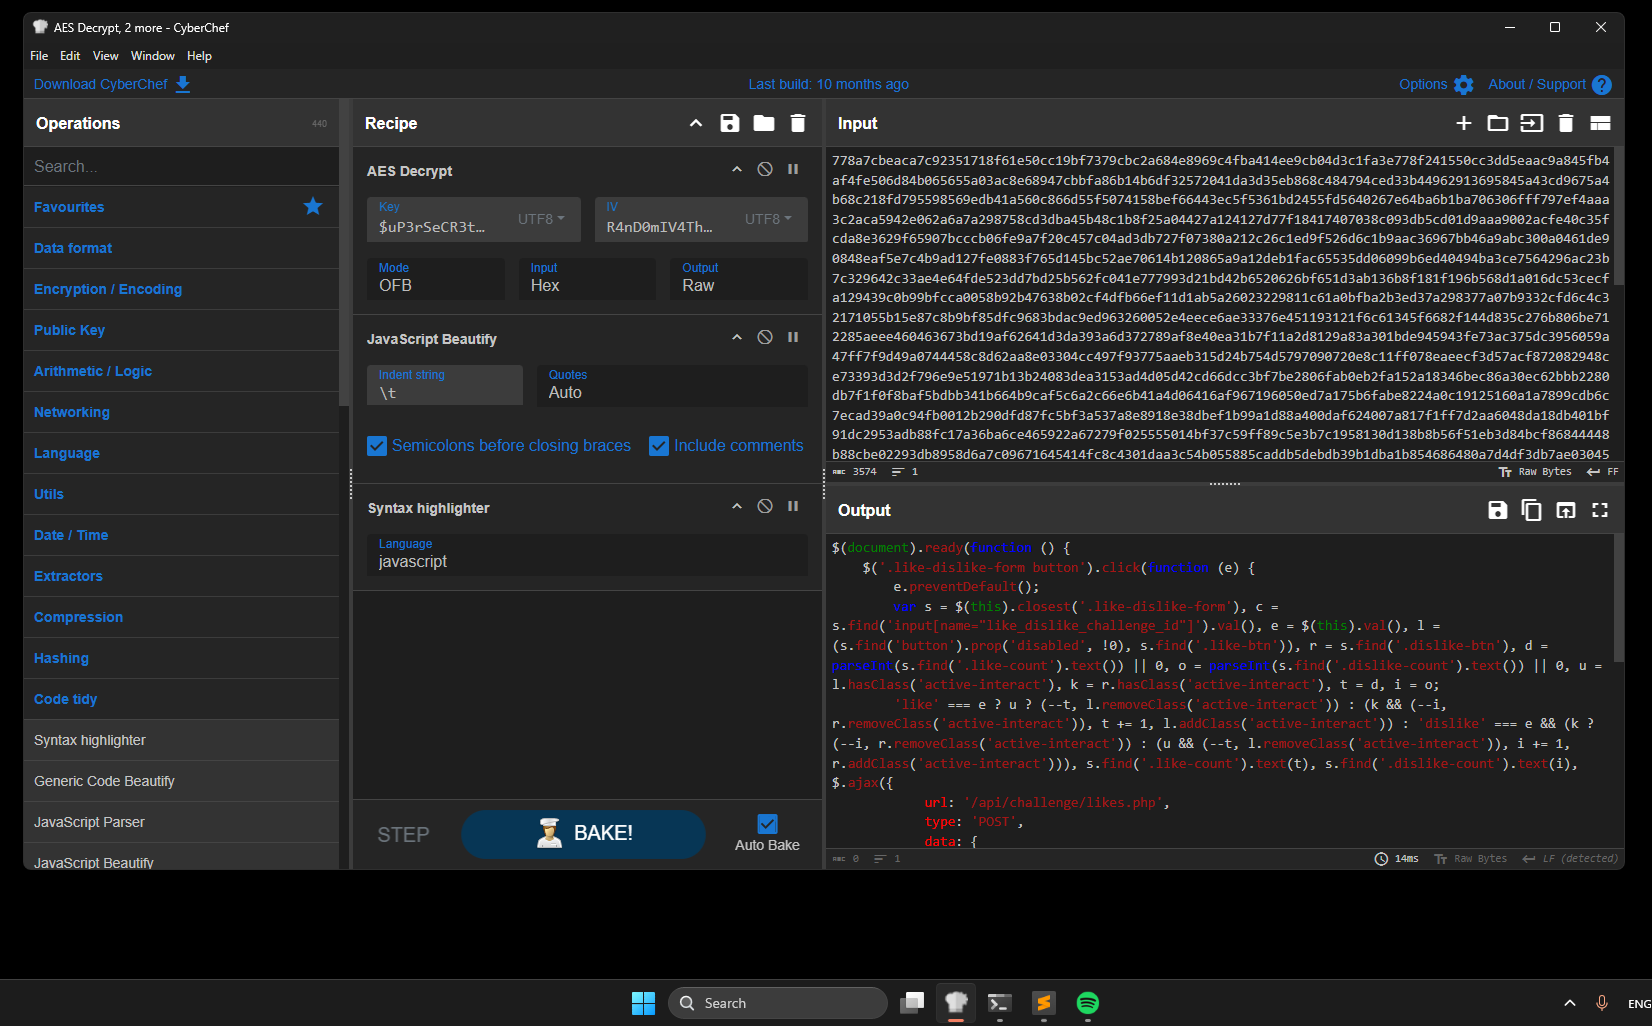Disable the AES Decrypt operation
Screen dimensions: 1652x1026
point(765,170)
